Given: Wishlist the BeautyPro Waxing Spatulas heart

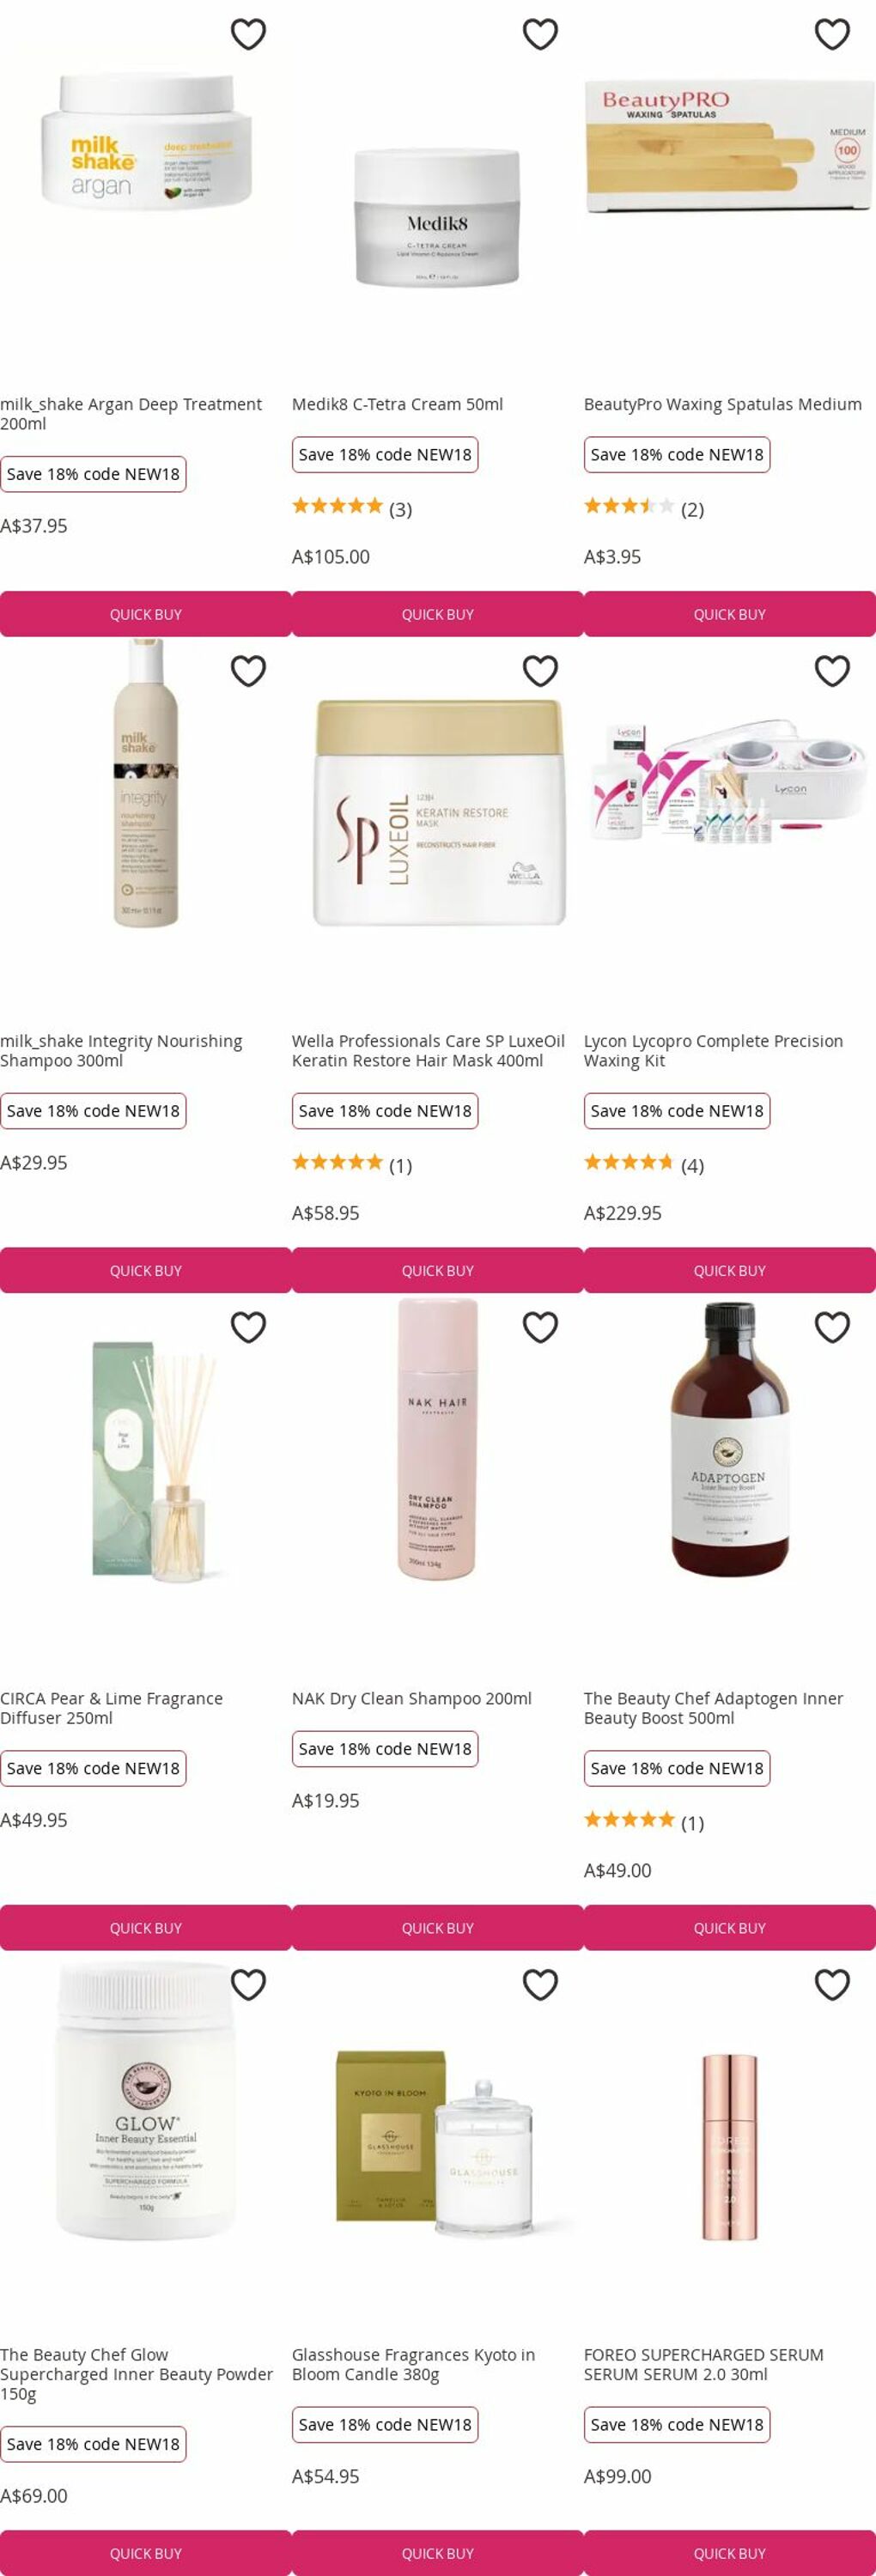Looking at the screenshot, I should point(832,34).
